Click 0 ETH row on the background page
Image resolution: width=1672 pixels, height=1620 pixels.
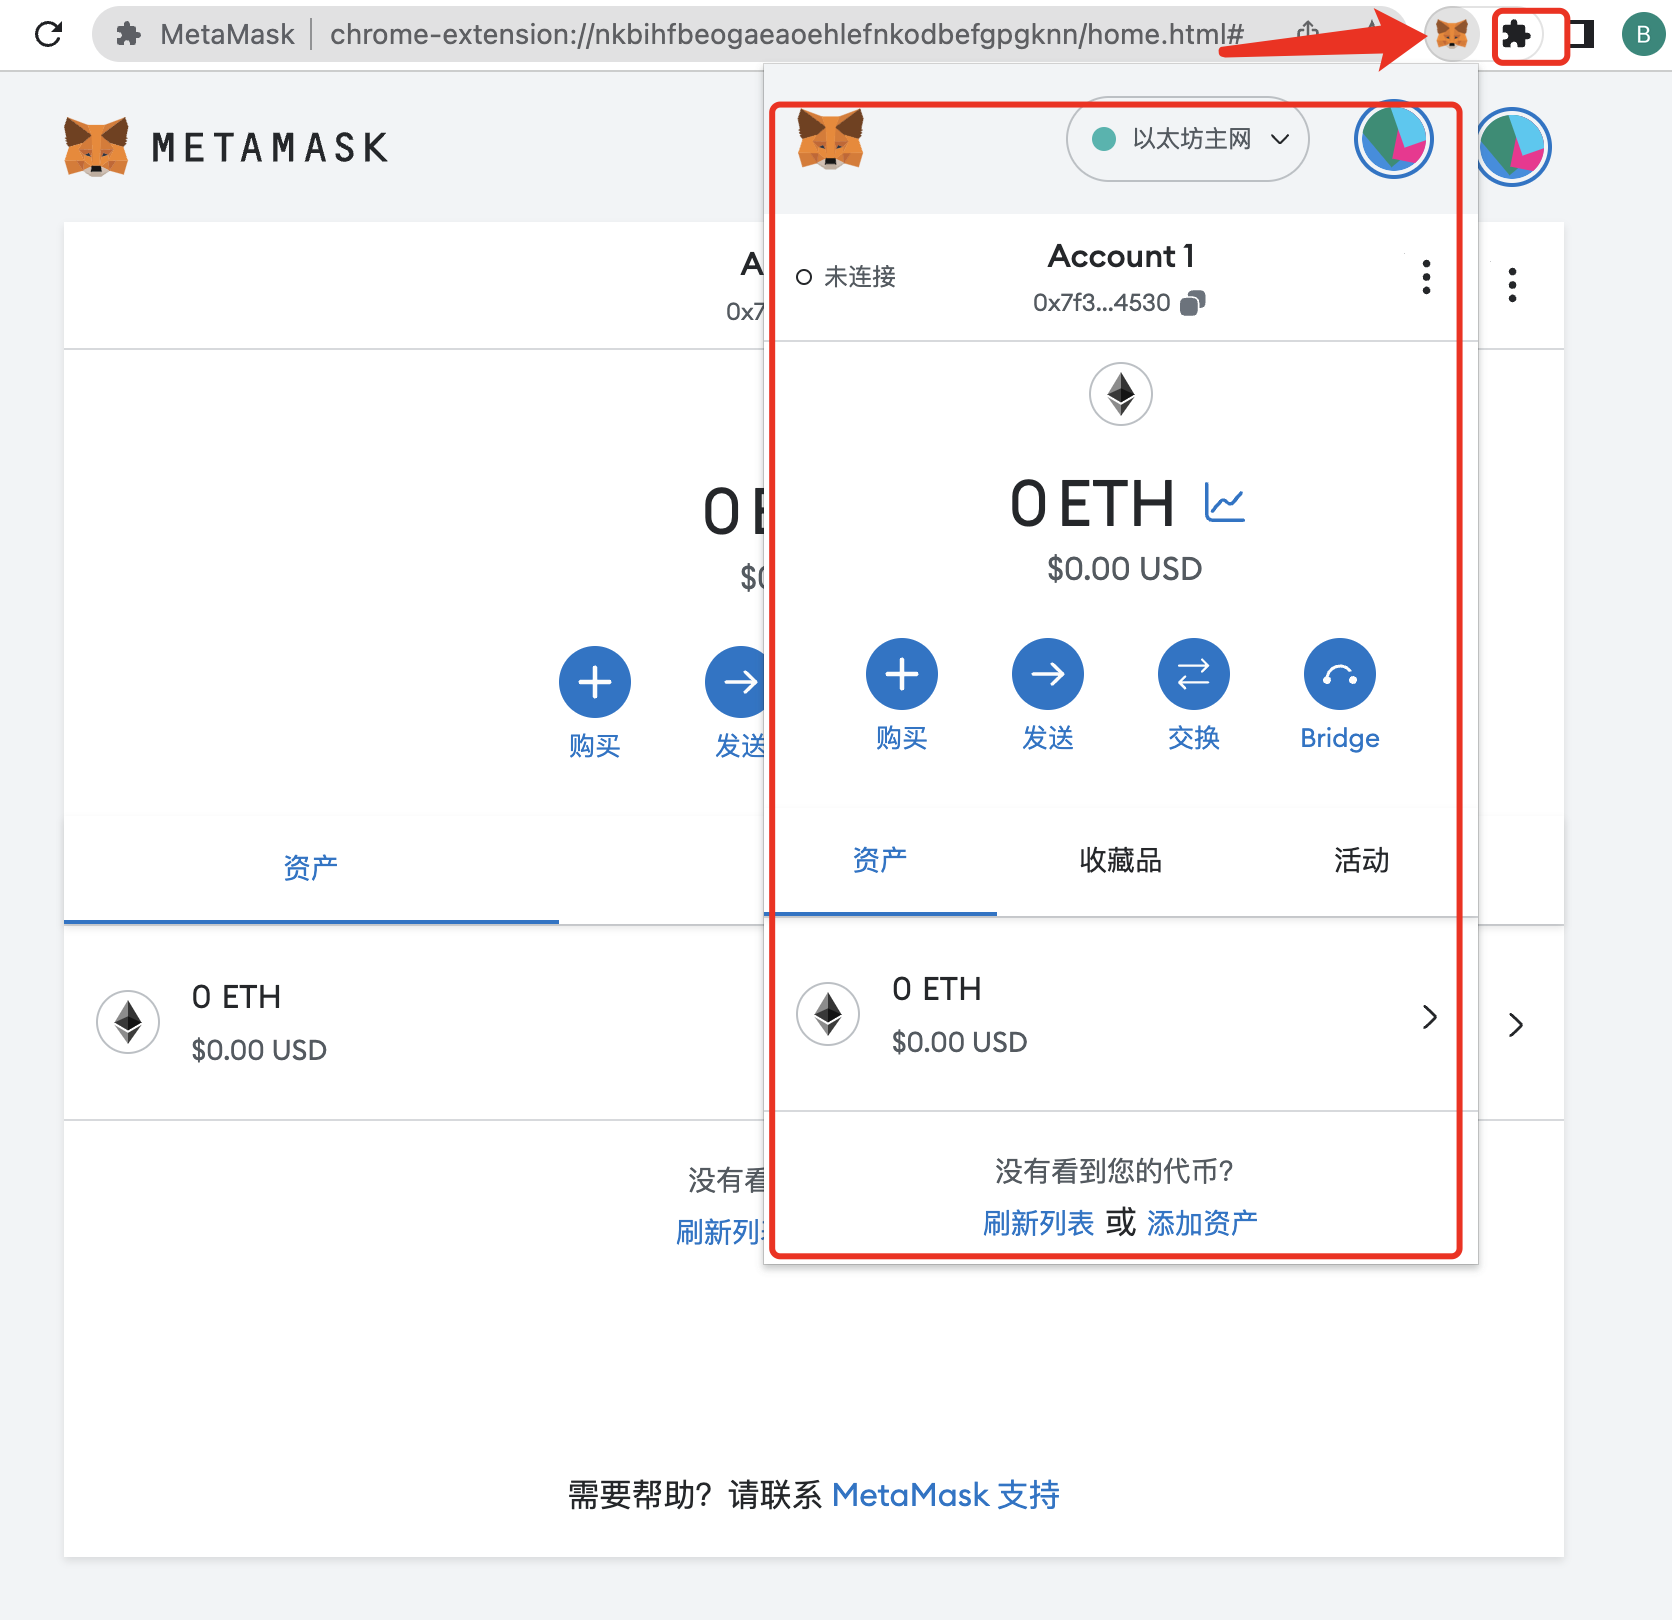click(414, 1022)
